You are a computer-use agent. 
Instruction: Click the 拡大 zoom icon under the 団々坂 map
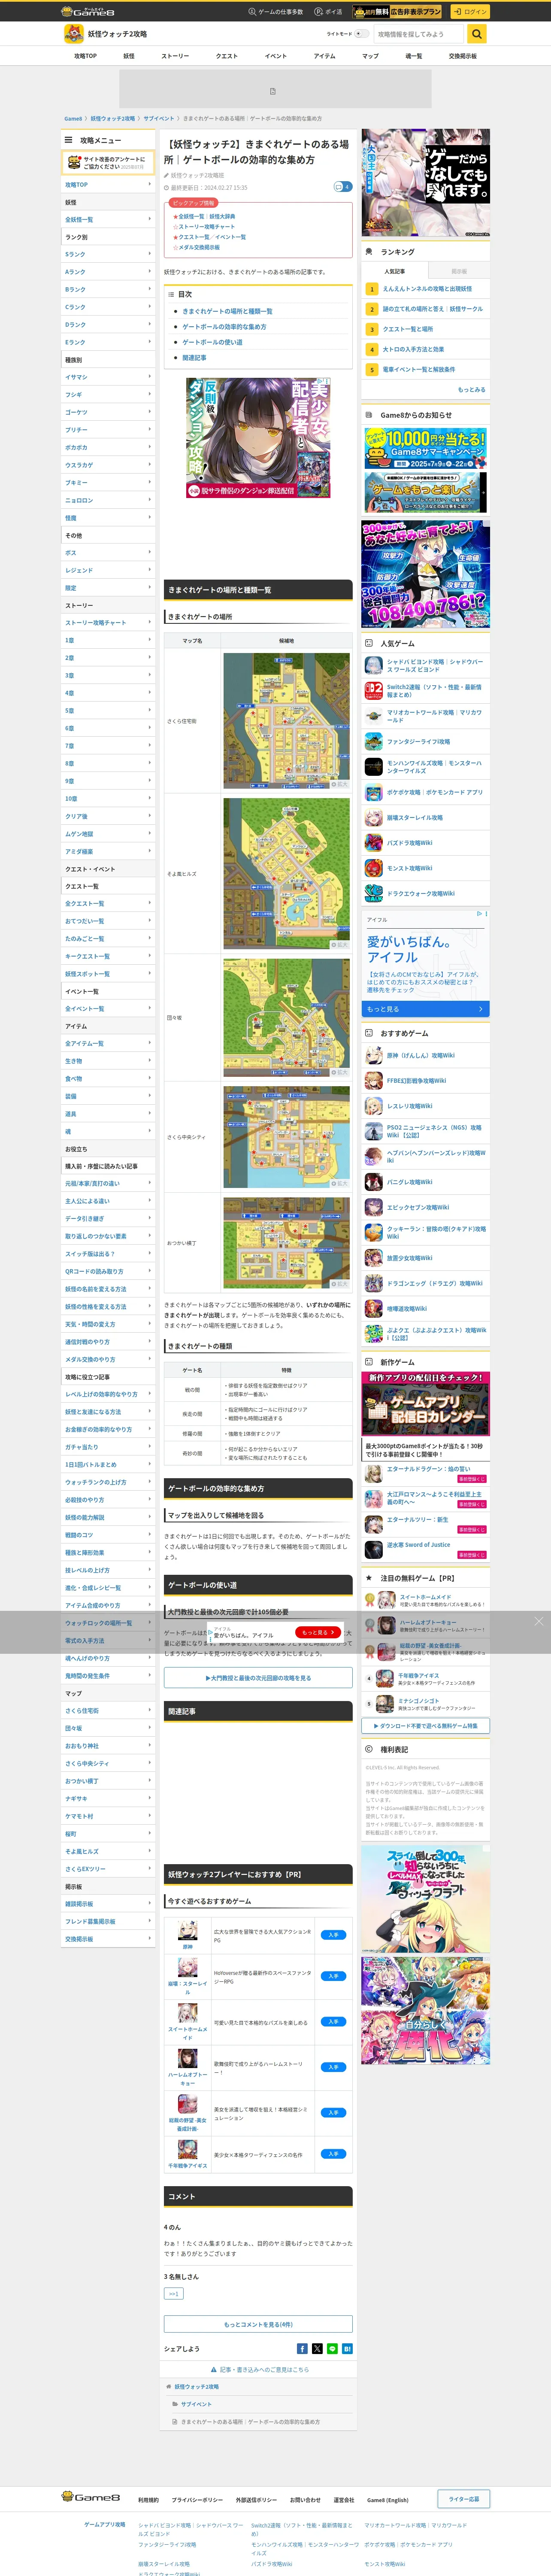(340, 1072)
